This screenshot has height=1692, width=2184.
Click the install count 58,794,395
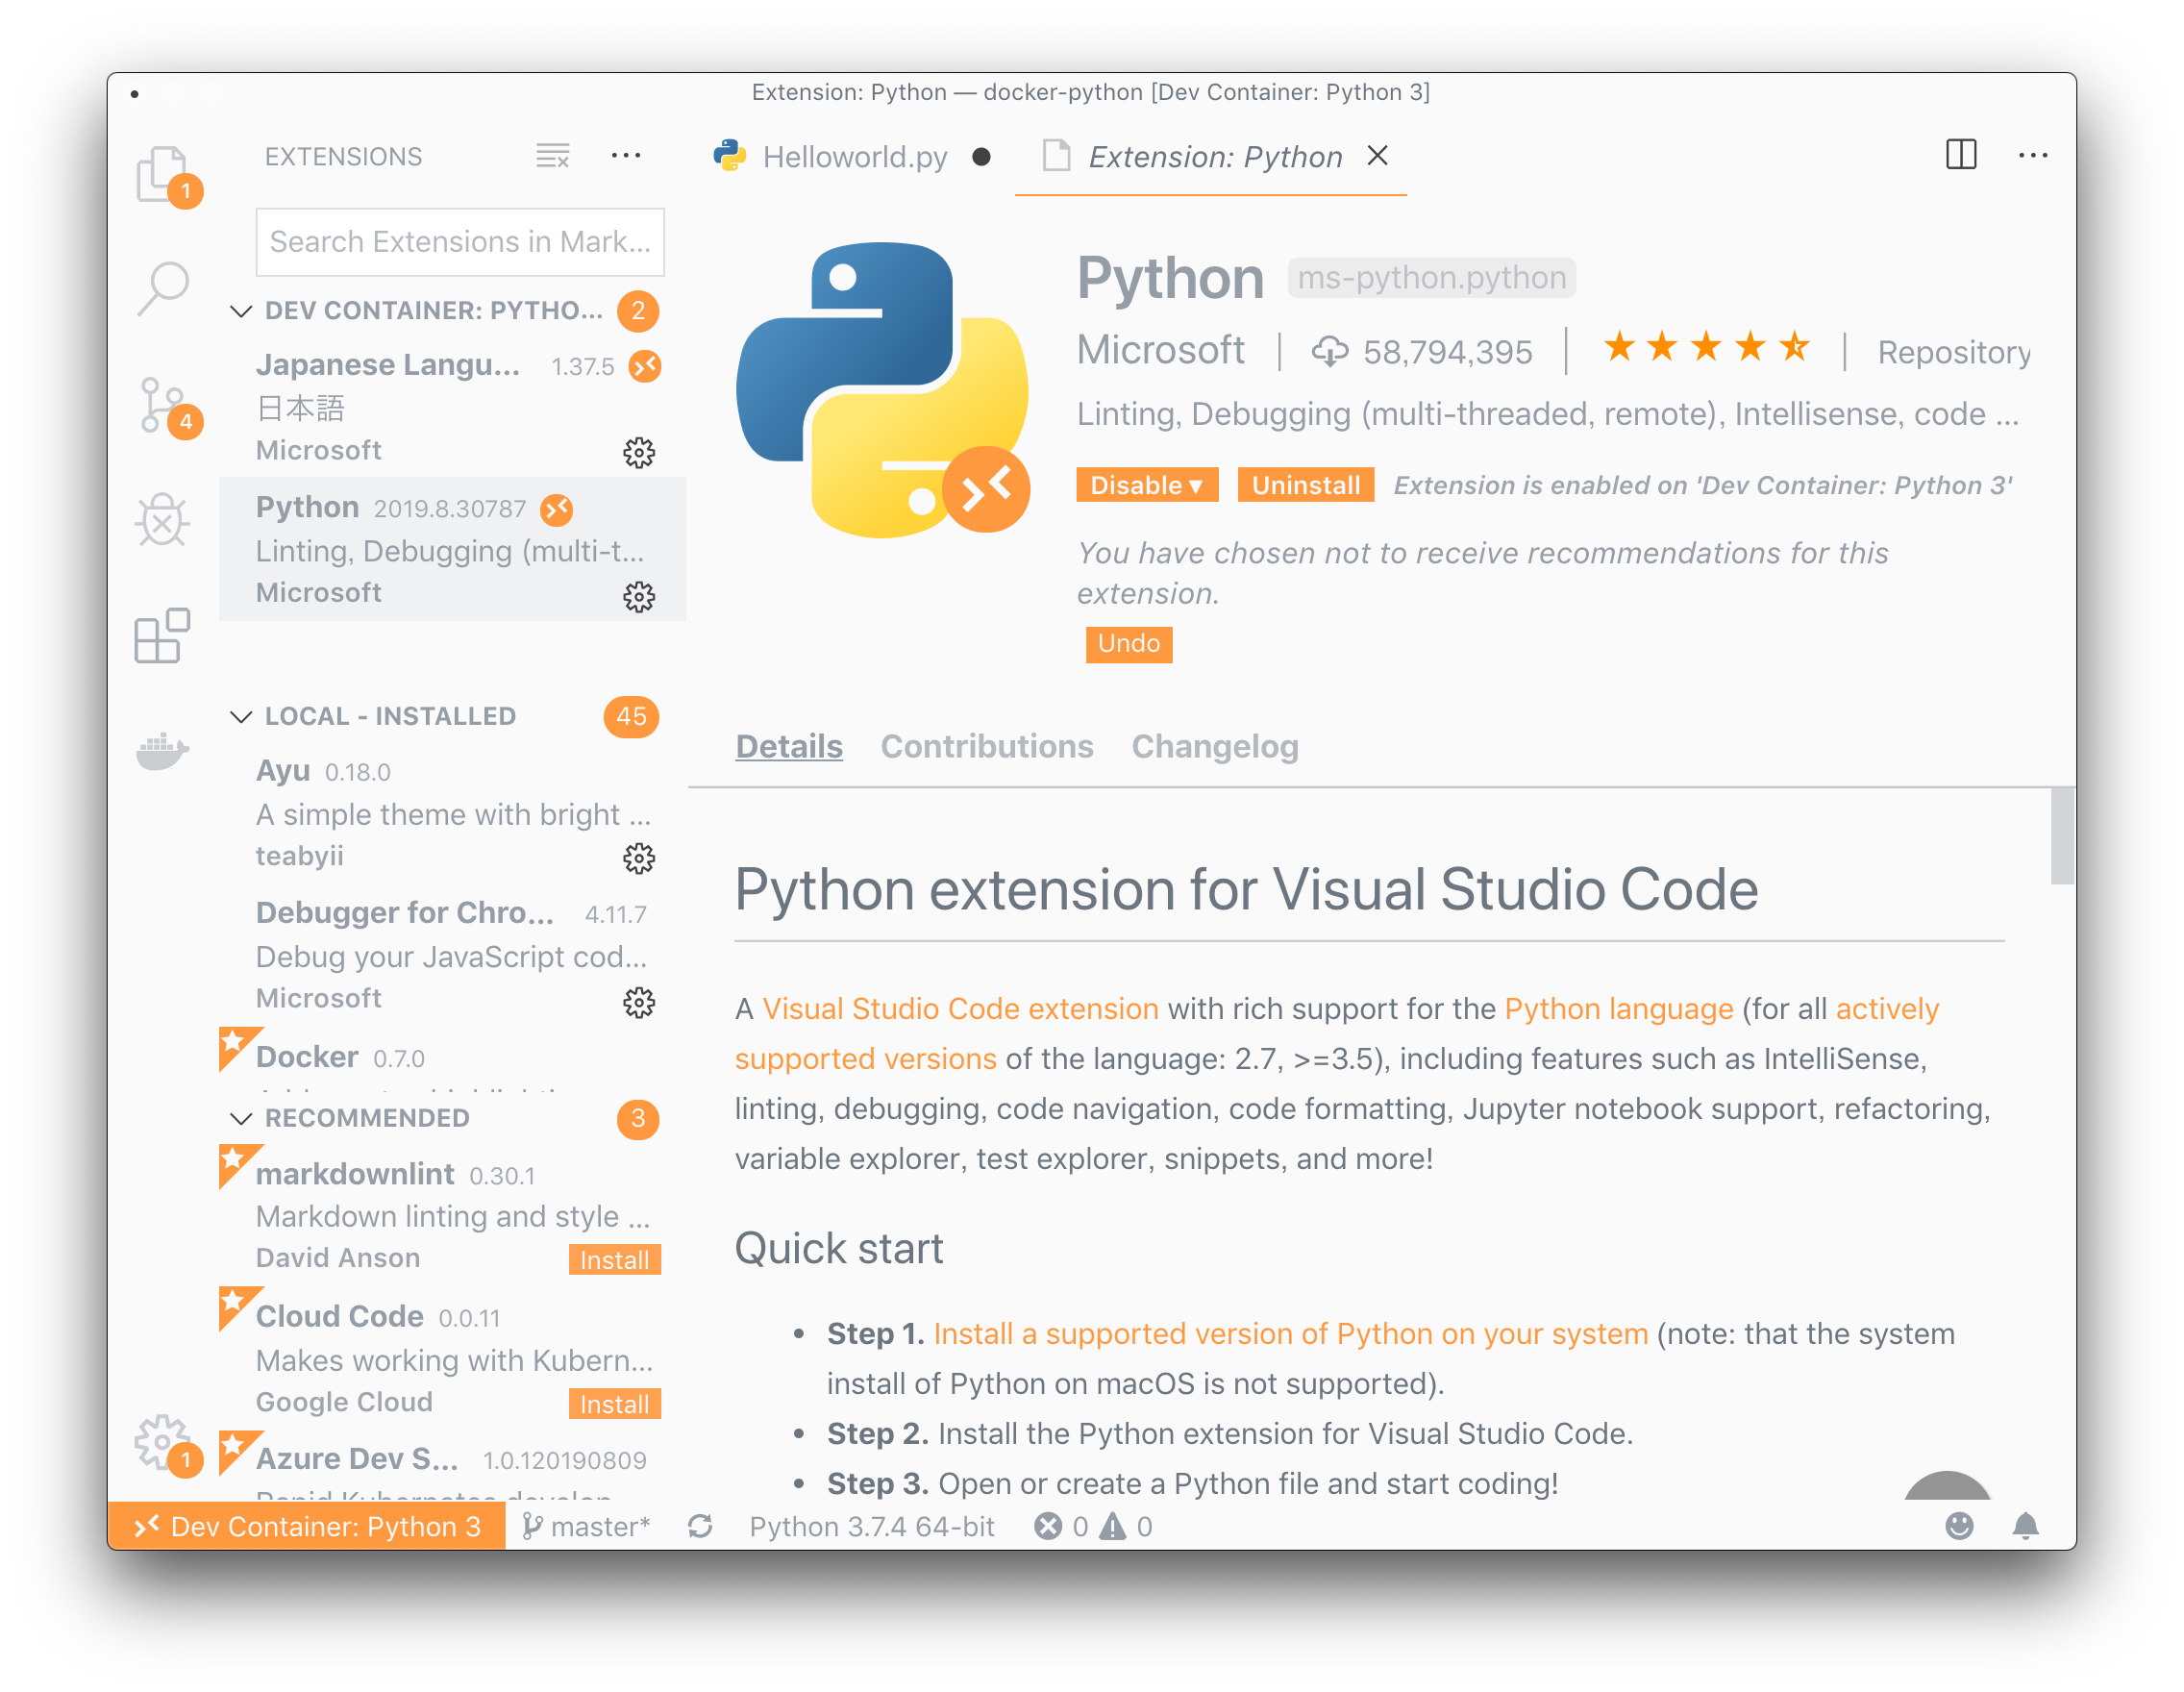(1422, 352)
